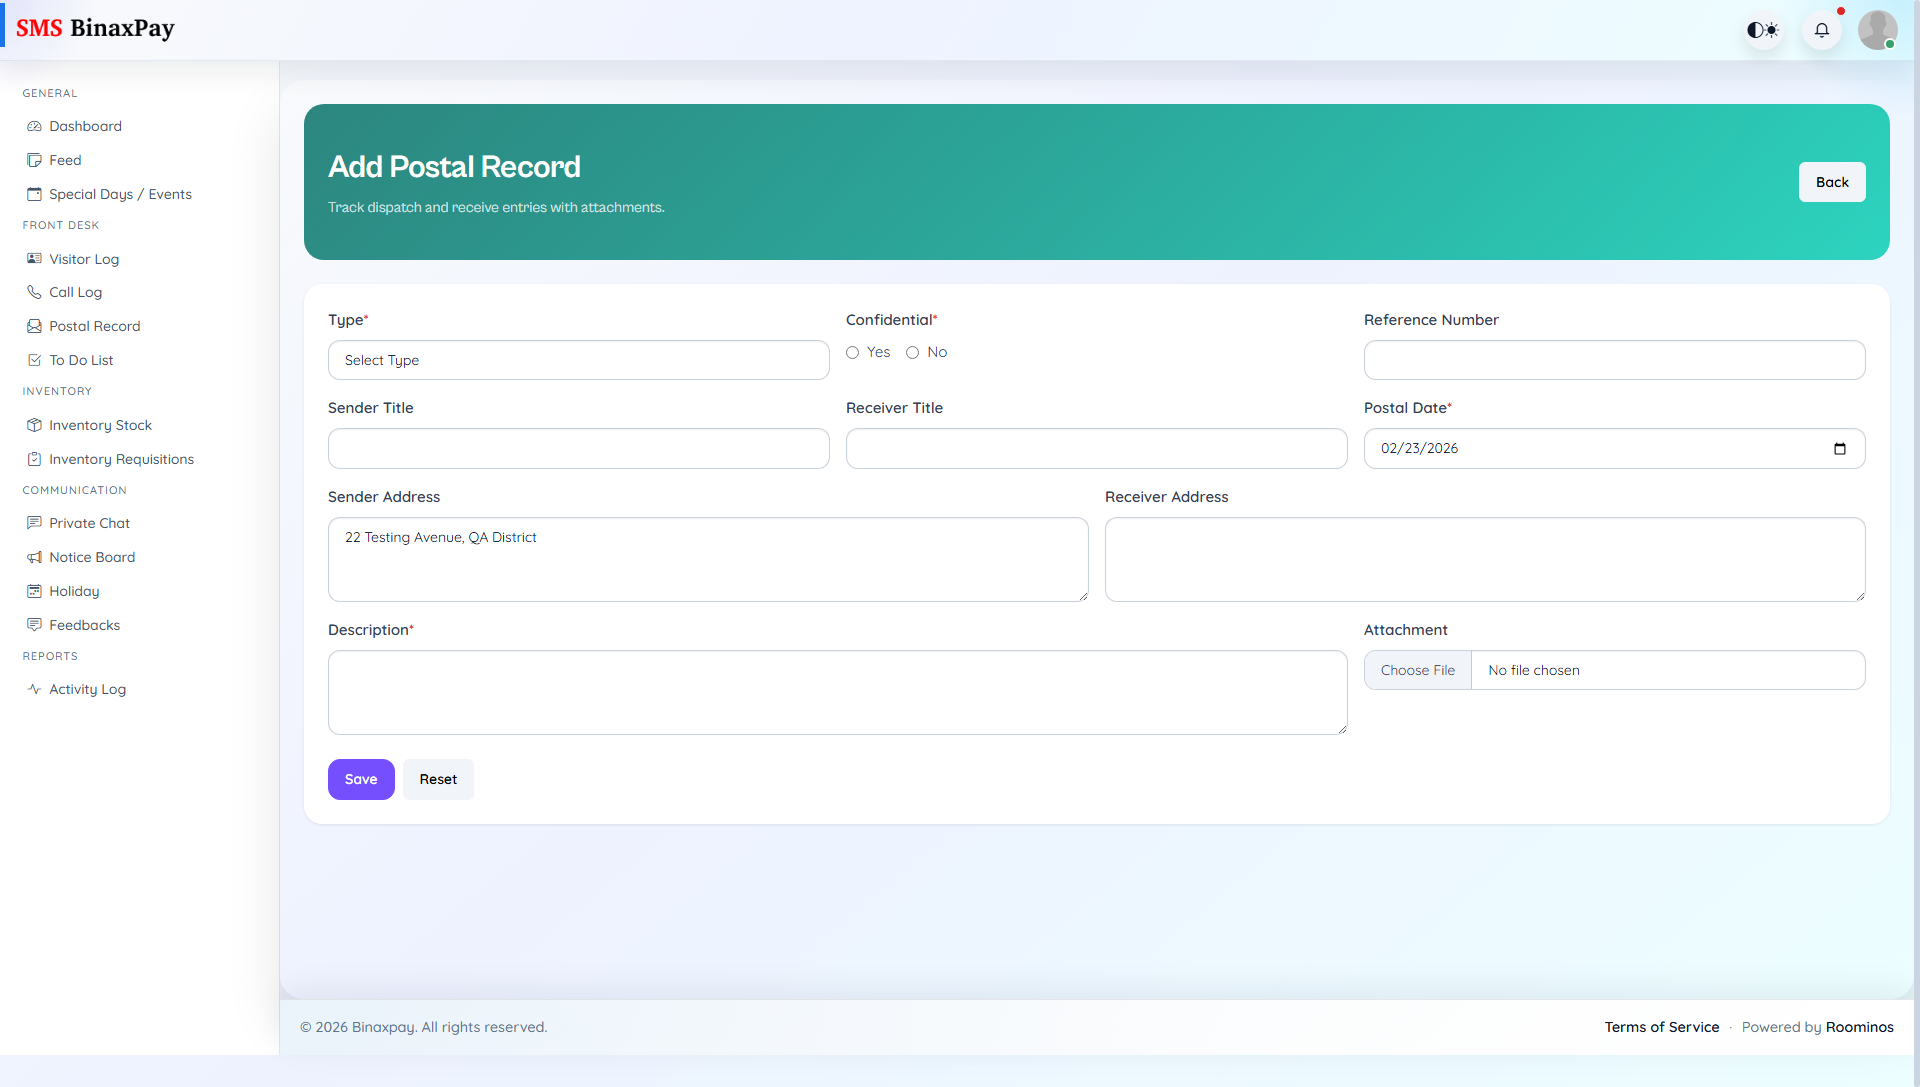Viewport: 1920px width, 1087px height.
Task: Click the notification bell icon
Action: click(x=1822, y=30)
